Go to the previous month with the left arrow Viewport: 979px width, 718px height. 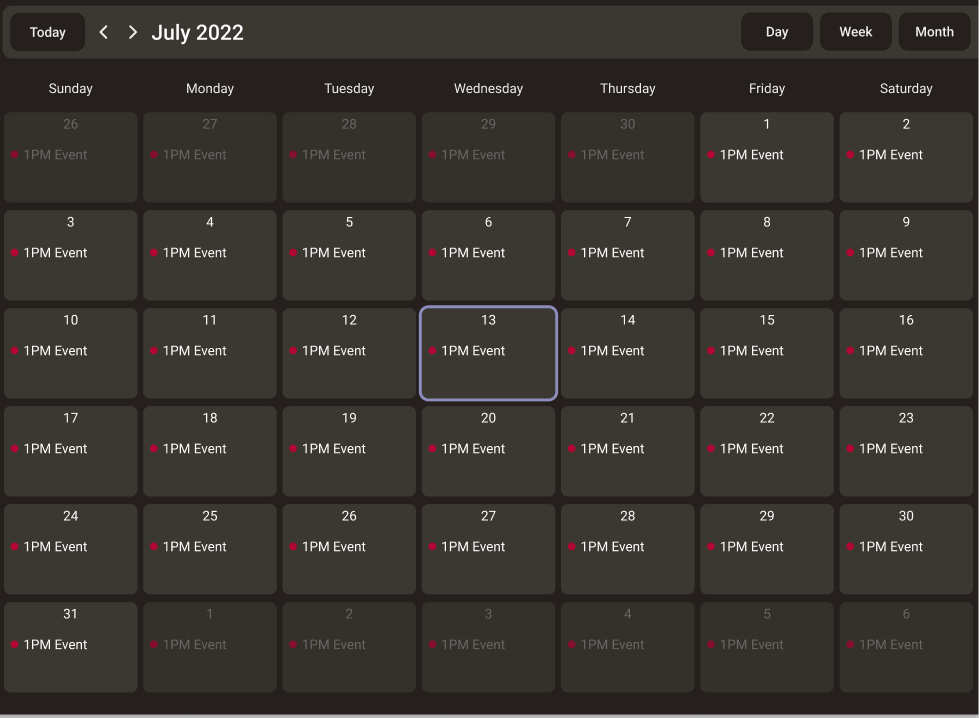pos(104,32)
